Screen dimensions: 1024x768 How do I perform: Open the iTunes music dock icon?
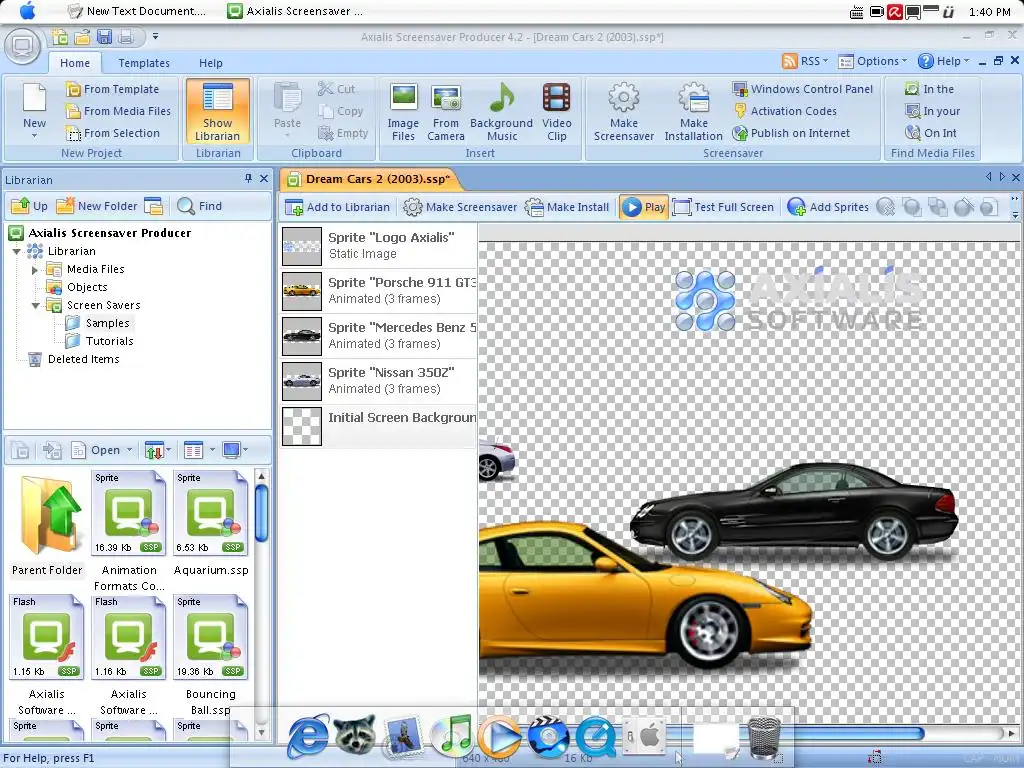click(x=451, y=735)
